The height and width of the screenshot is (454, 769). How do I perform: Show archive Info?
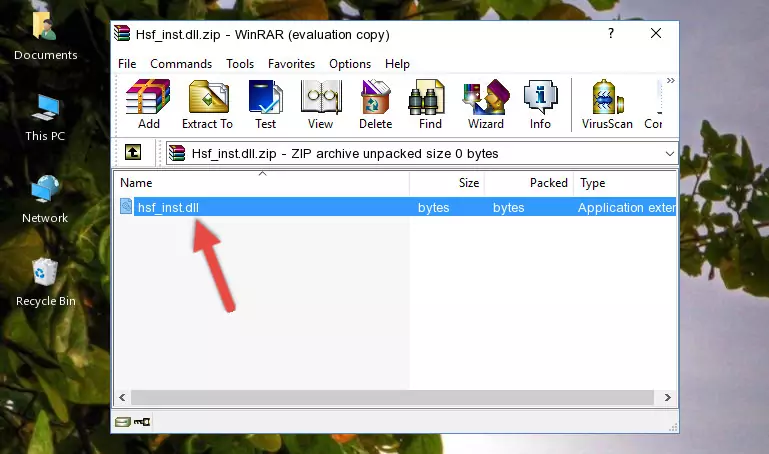[540, 104]
